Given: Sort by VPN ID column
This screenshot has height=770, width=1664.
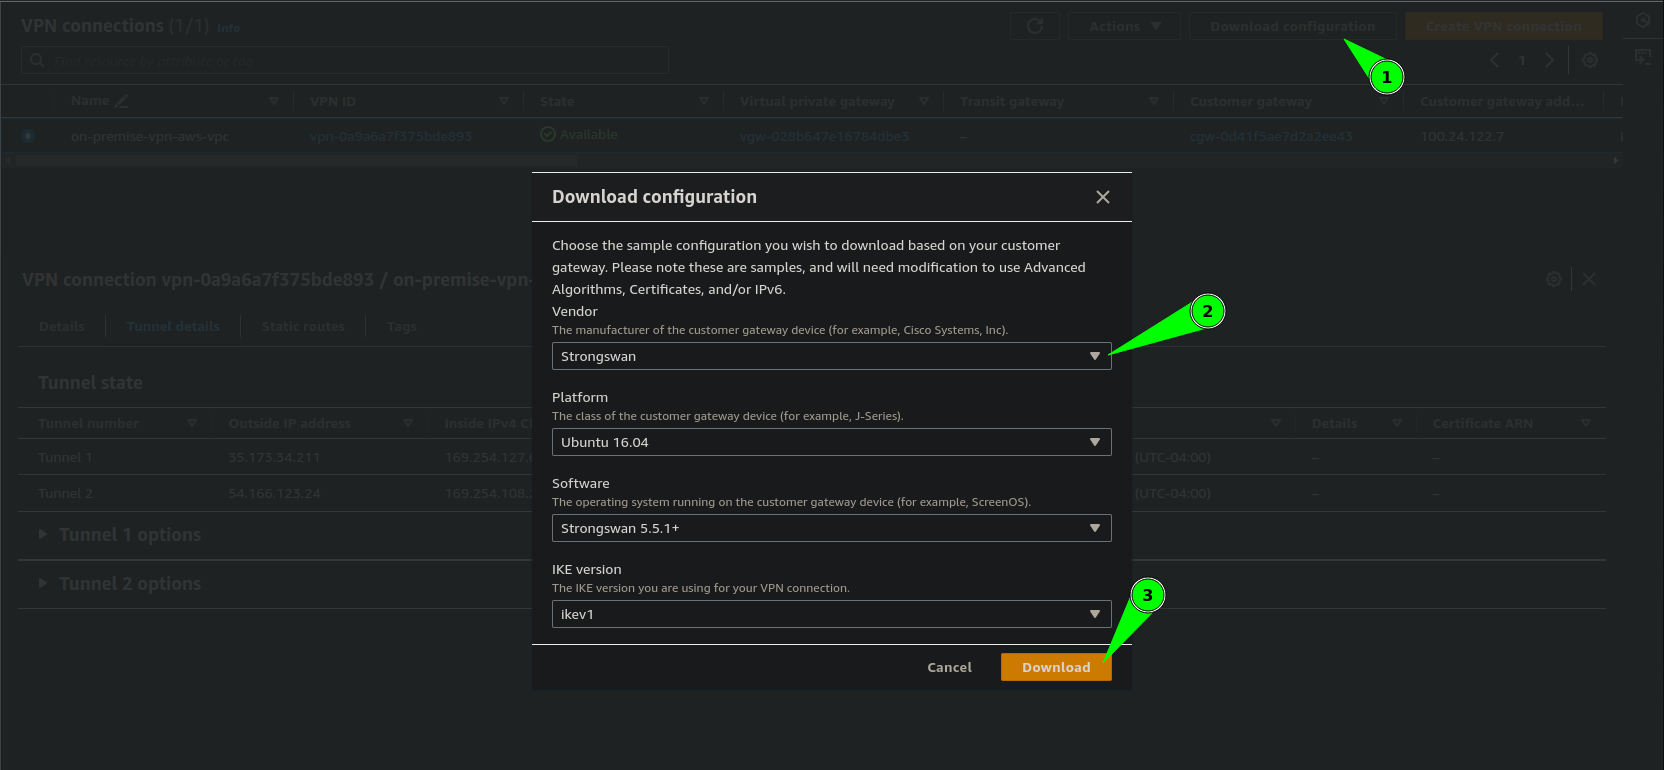Looking at the screenshot, I should pyautogui.click(x=504, y=101).
